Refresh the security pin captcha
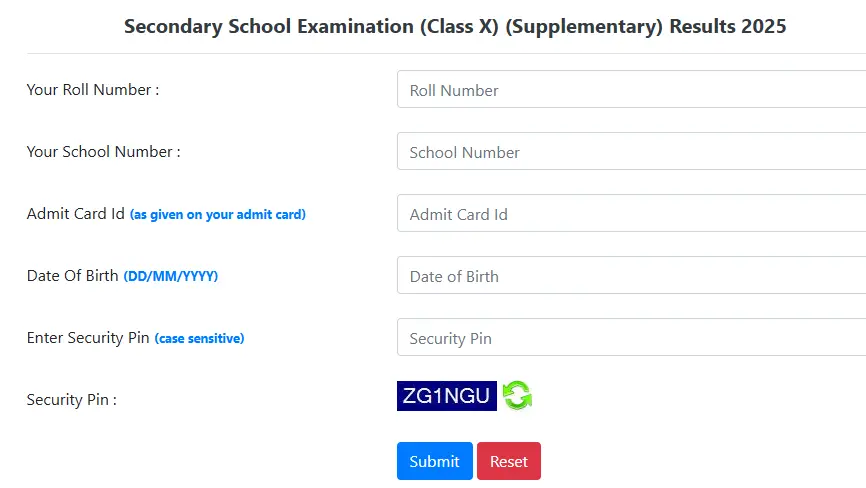Viewport: 866px width, 488px height. pos(517,396)
